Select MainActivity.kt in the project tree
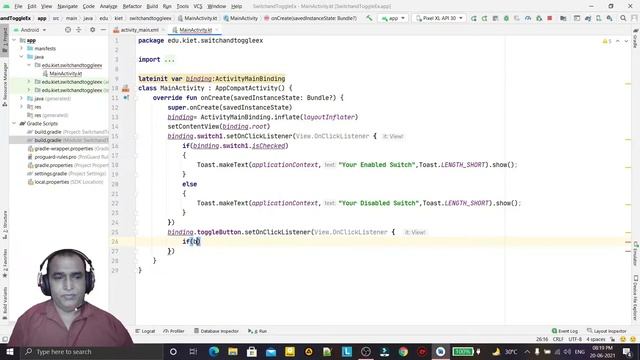The image size is (640, 360). click(65, 74)
